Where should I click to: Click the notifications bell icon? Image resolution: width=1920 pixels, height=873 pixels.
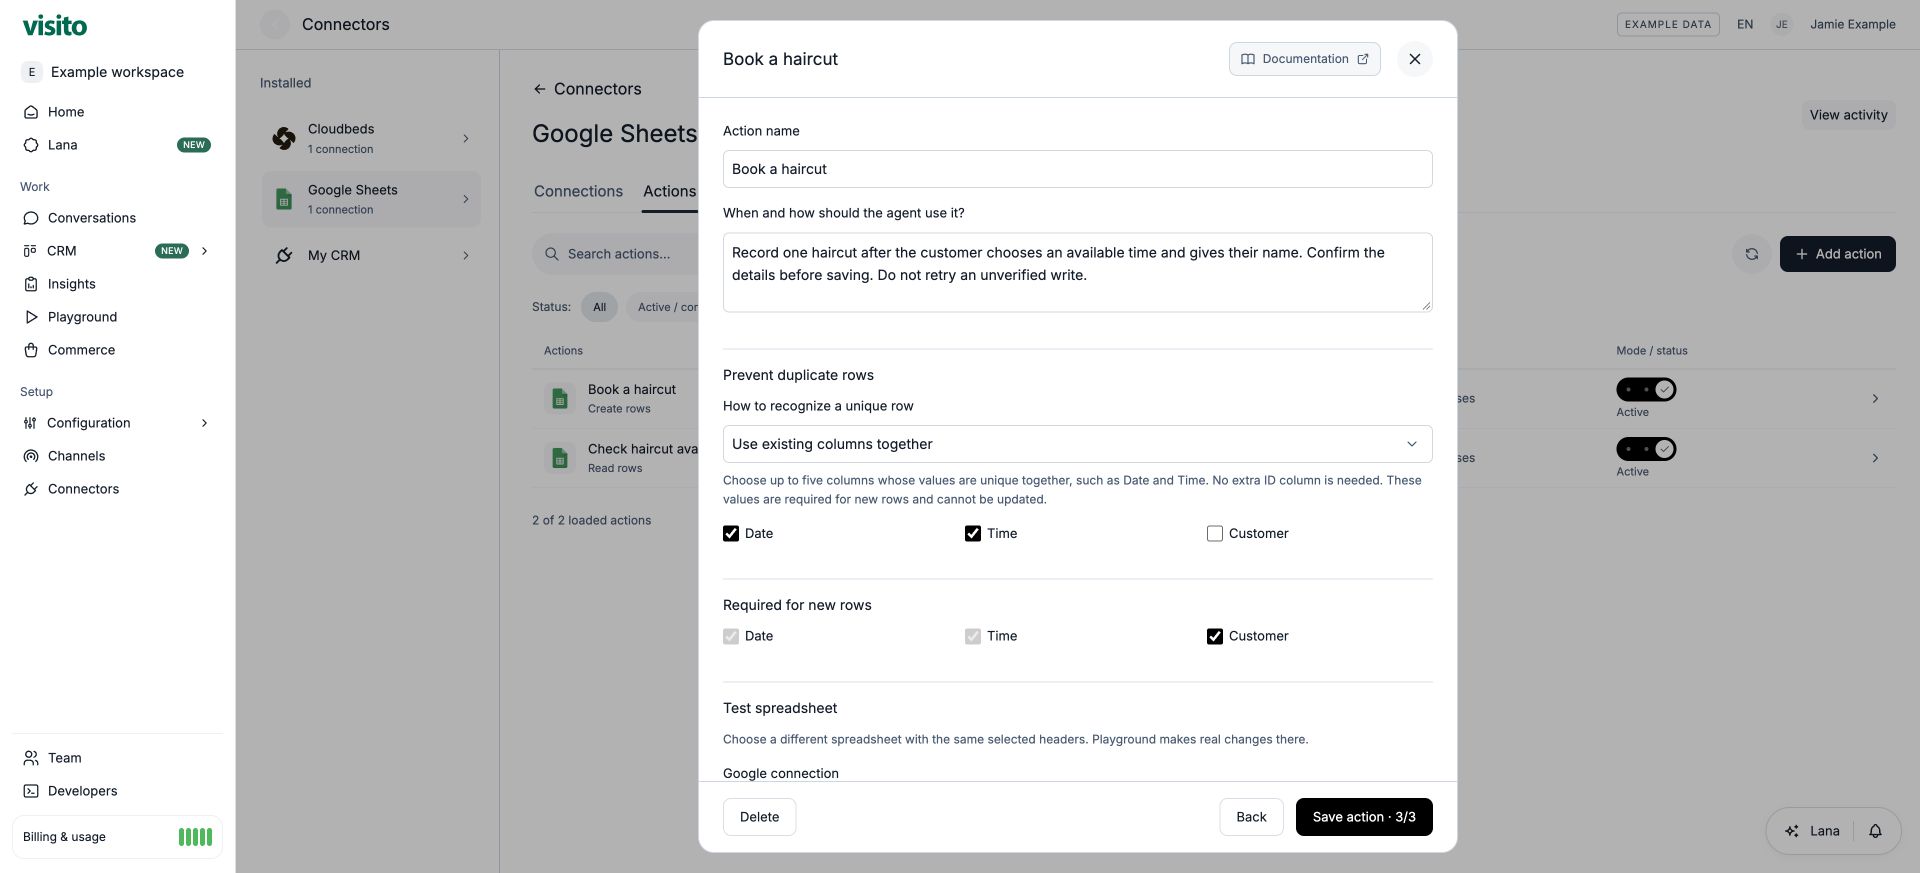point(1876,831)
